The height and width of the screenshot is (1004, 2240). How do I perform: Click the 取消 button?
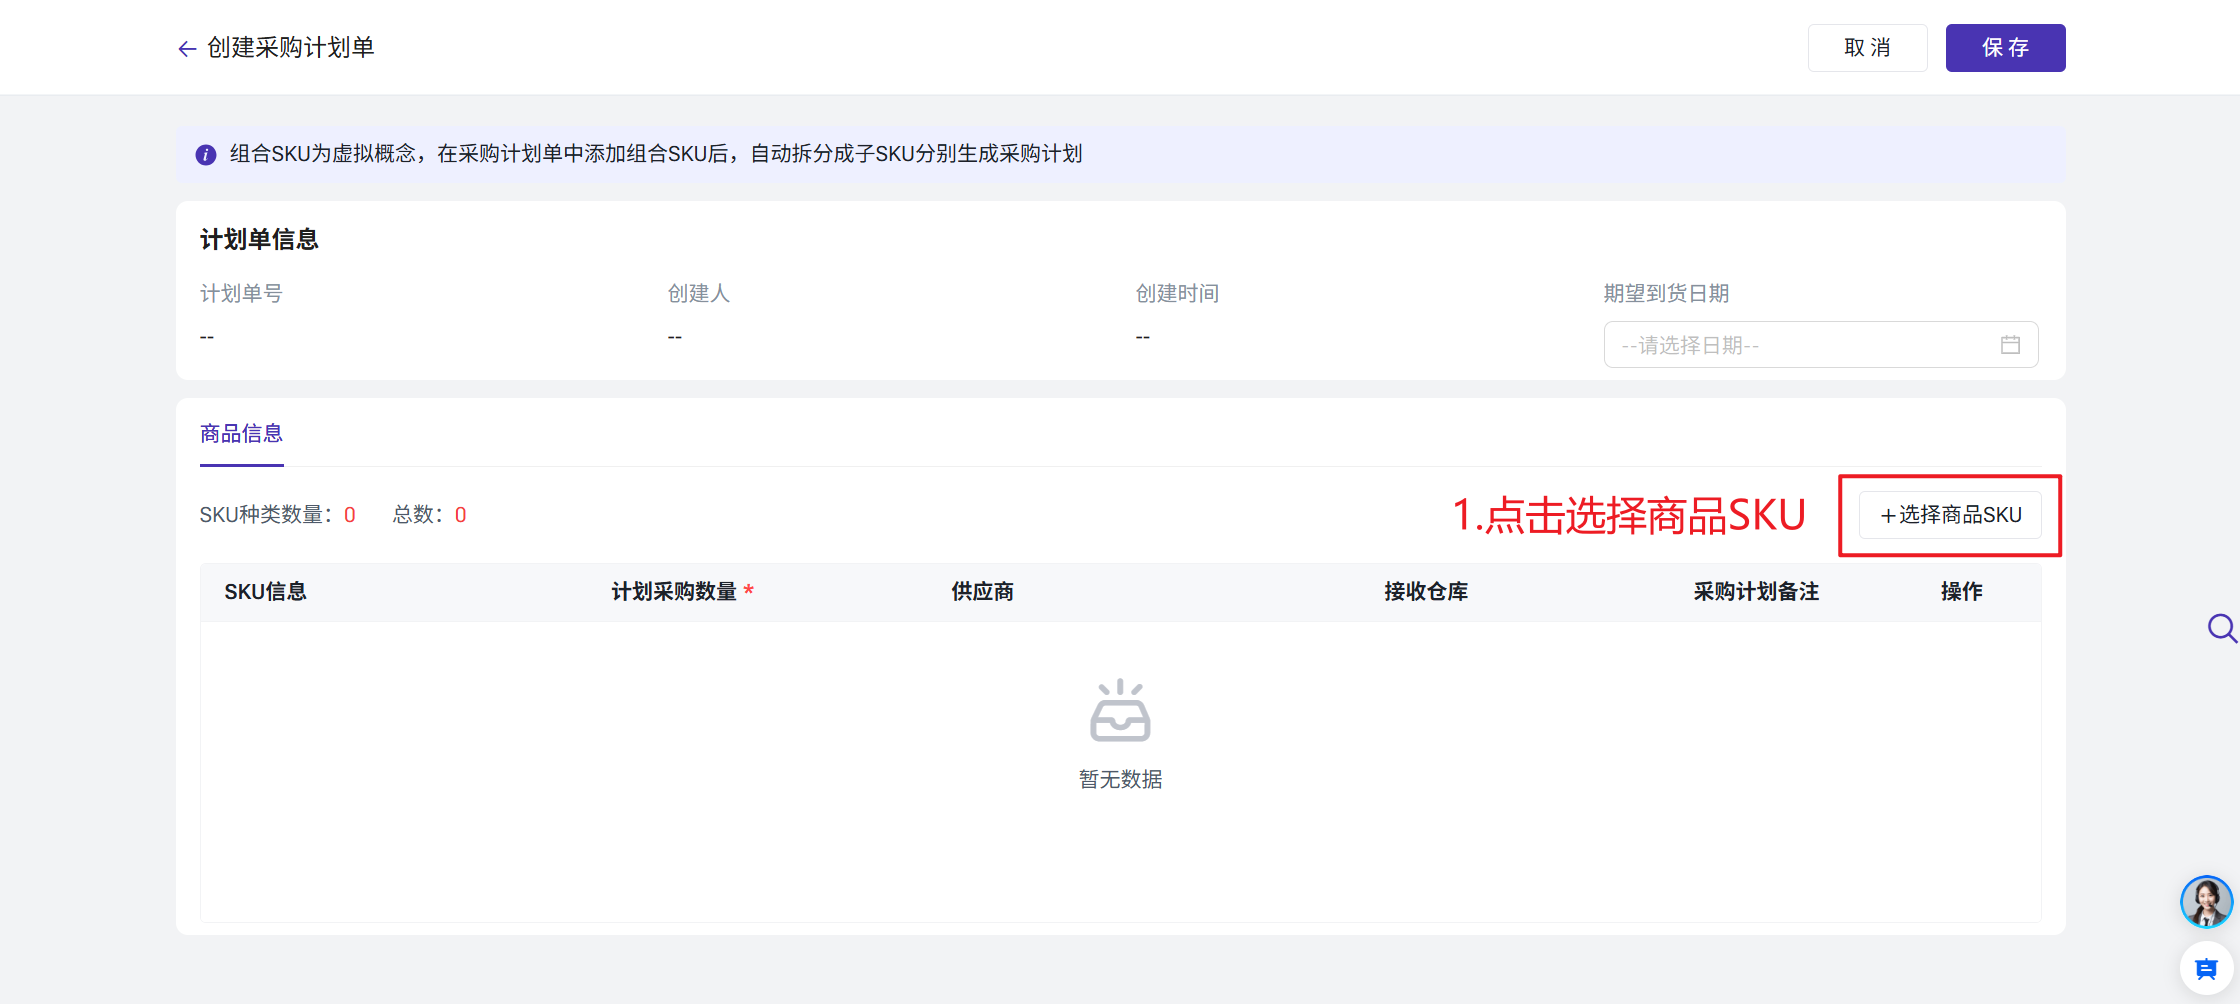click(x=1867, y=48)
